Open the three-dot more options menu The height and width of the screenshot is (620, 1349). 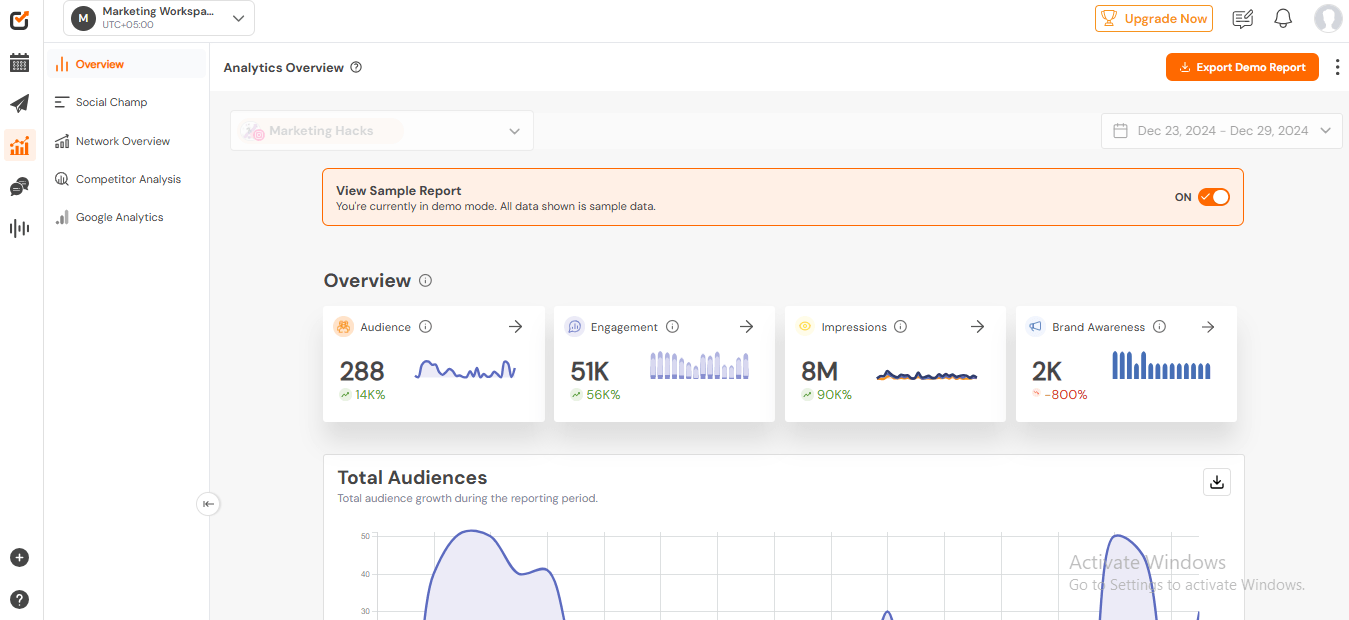[x=1337, y=67]
